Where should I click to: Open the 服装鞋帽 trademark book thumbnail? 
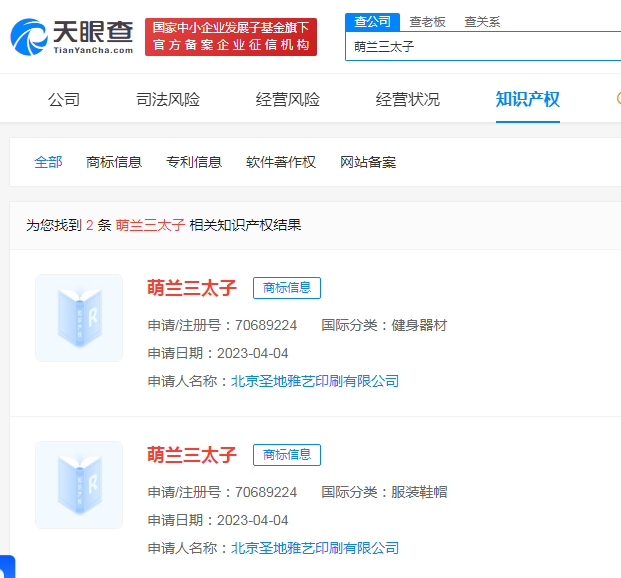tap(79, 485)
